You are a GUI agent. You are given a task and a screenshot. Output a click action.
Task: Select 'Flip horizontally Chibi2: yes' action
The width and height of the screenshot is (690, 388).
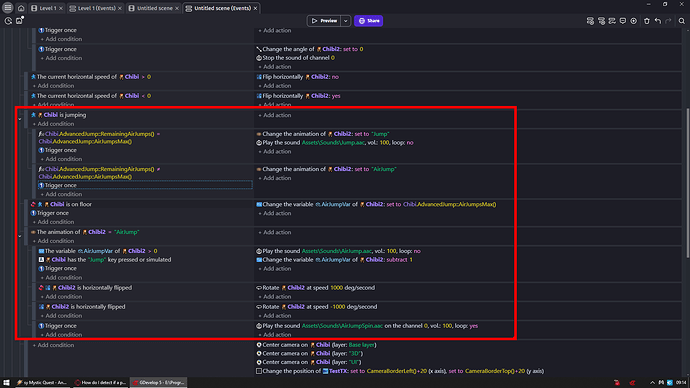click(298, 96)
